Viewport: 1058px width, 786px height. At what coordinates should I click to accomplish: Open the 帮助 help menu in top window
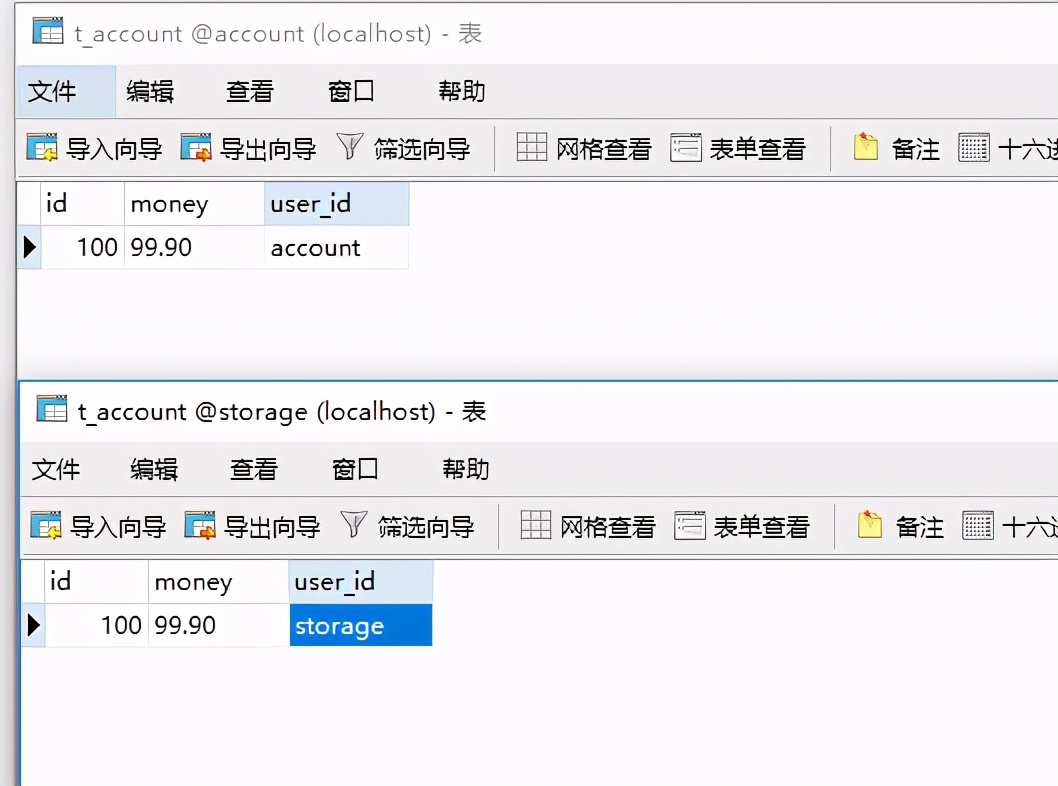[x=460, y=91]
